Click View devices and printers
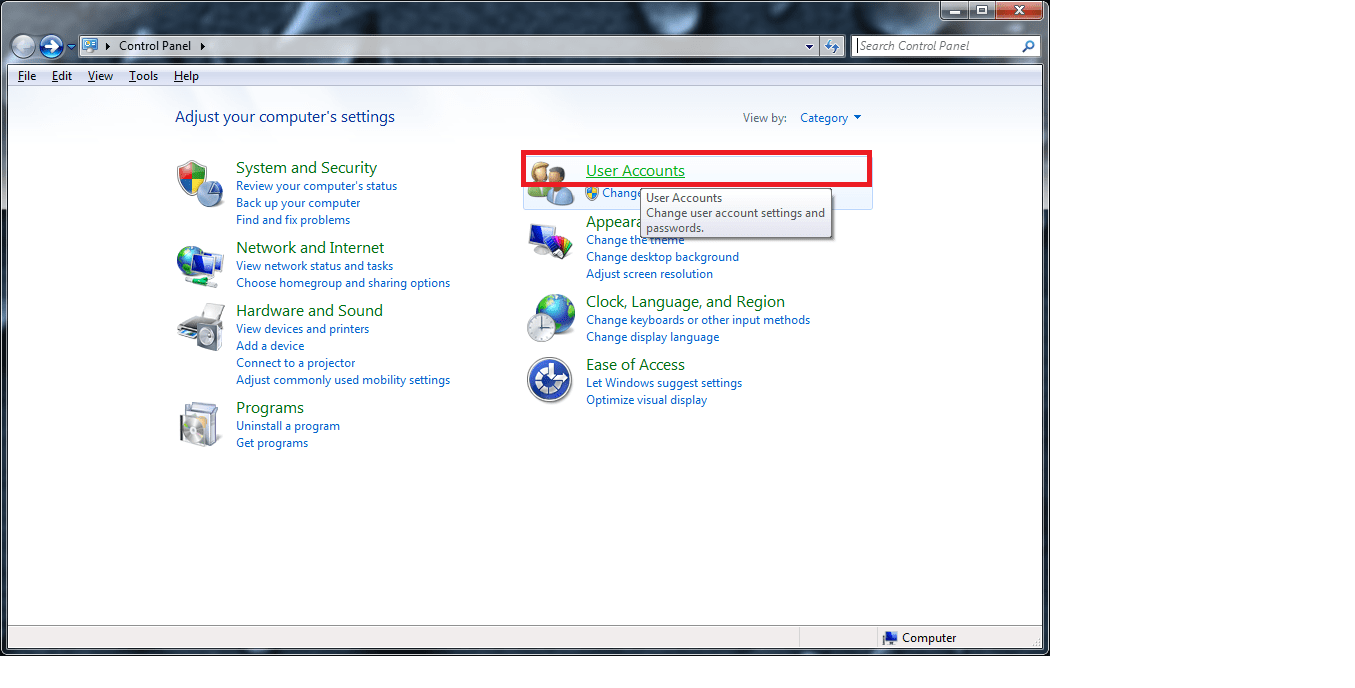1355x688 pixels. point(302,329)
